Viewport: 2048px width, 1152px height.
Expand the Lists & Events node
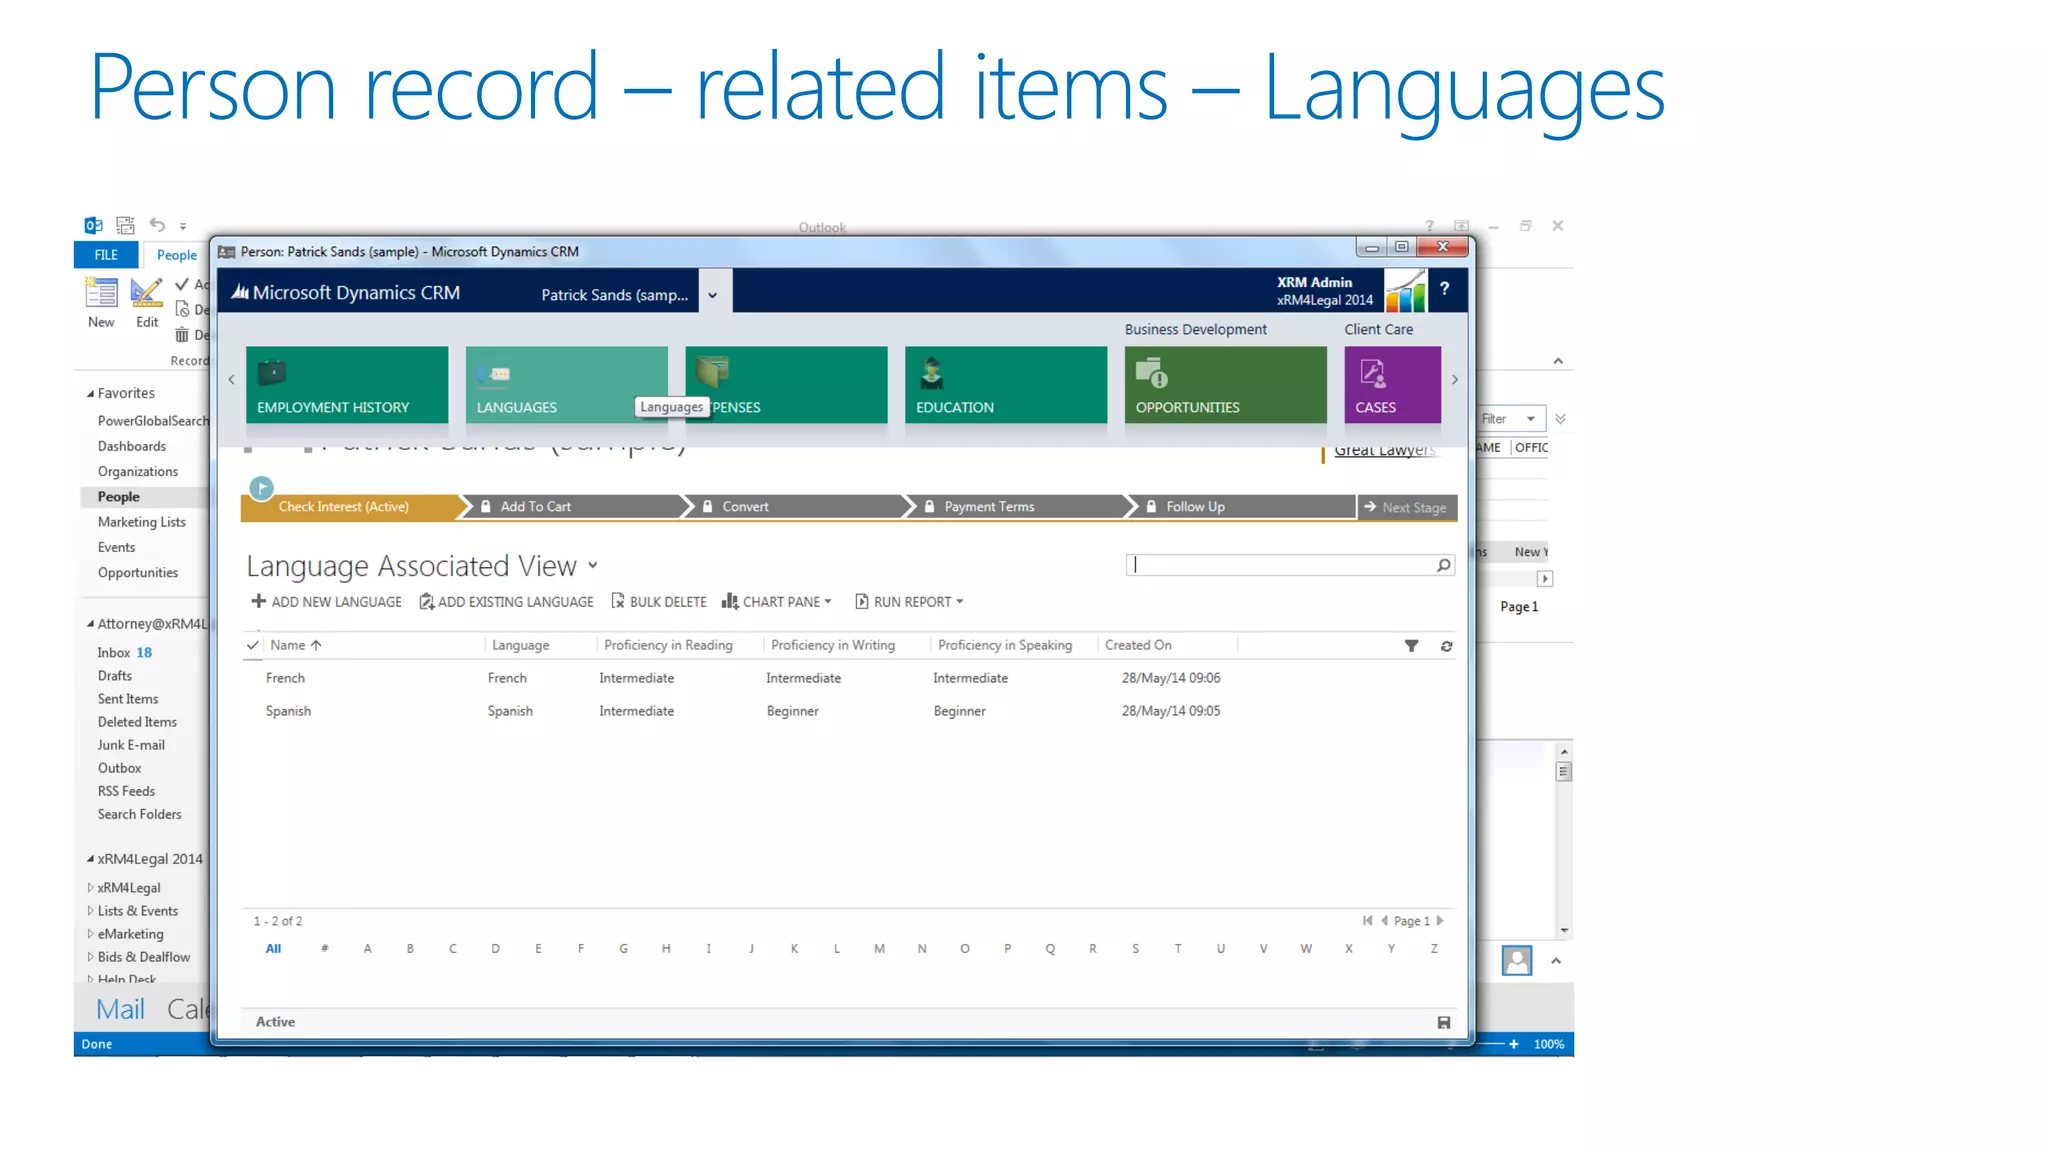pyautogui.click(x=90, y=911)
